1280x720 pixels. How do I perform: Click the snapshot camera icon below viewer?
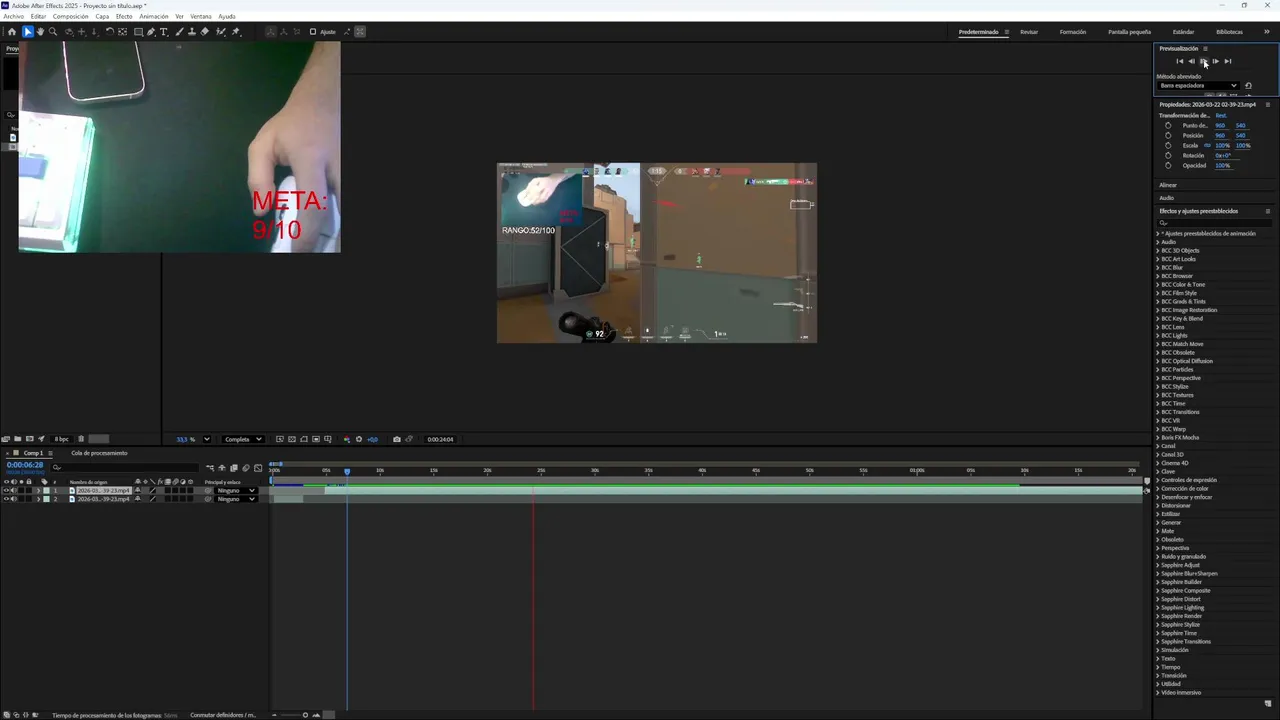click(396, 439)
